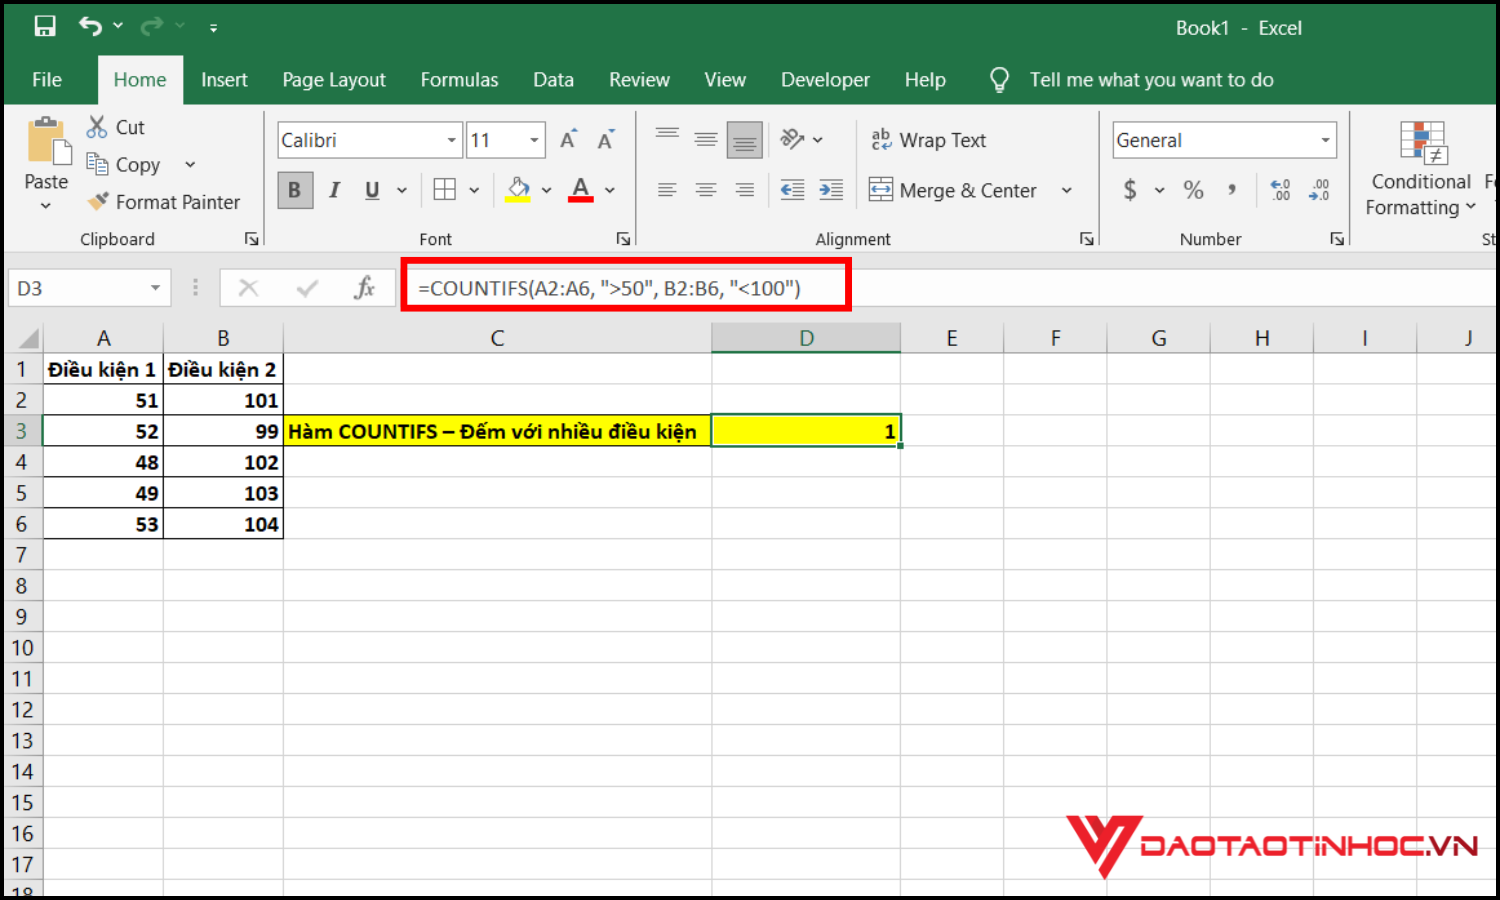Viewport: 1500px width, 900px height.
Task: Toggle Bold formatting button
Action: pyautogui.click(x=294, y=190)
